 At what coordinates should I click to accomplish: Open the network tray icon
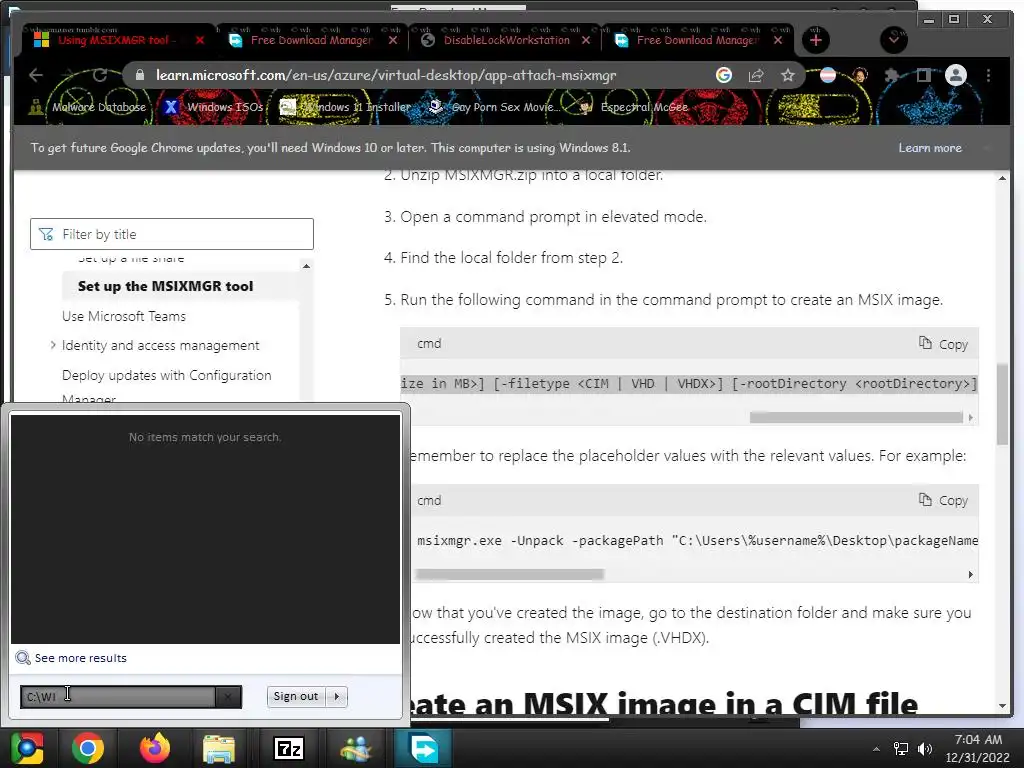(901, 749)
